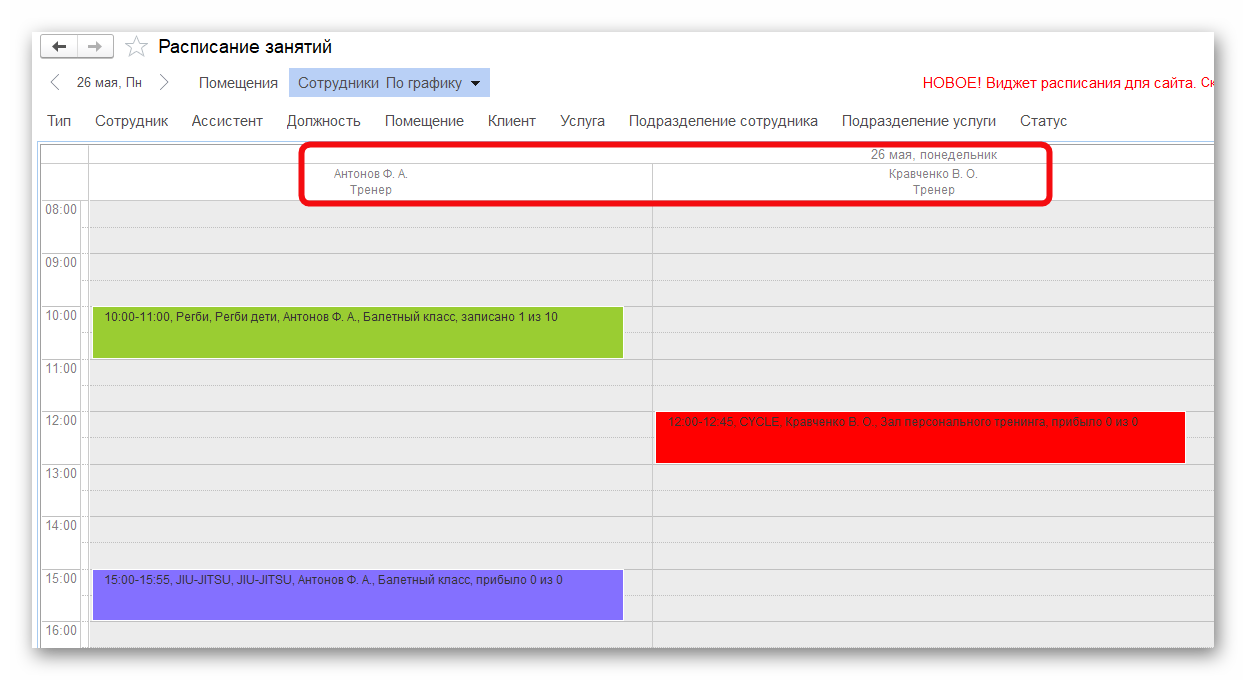Screen dimensions: 1246x680
Task: Click the Кравченко В. О. column header
Action: coord(932,181)
